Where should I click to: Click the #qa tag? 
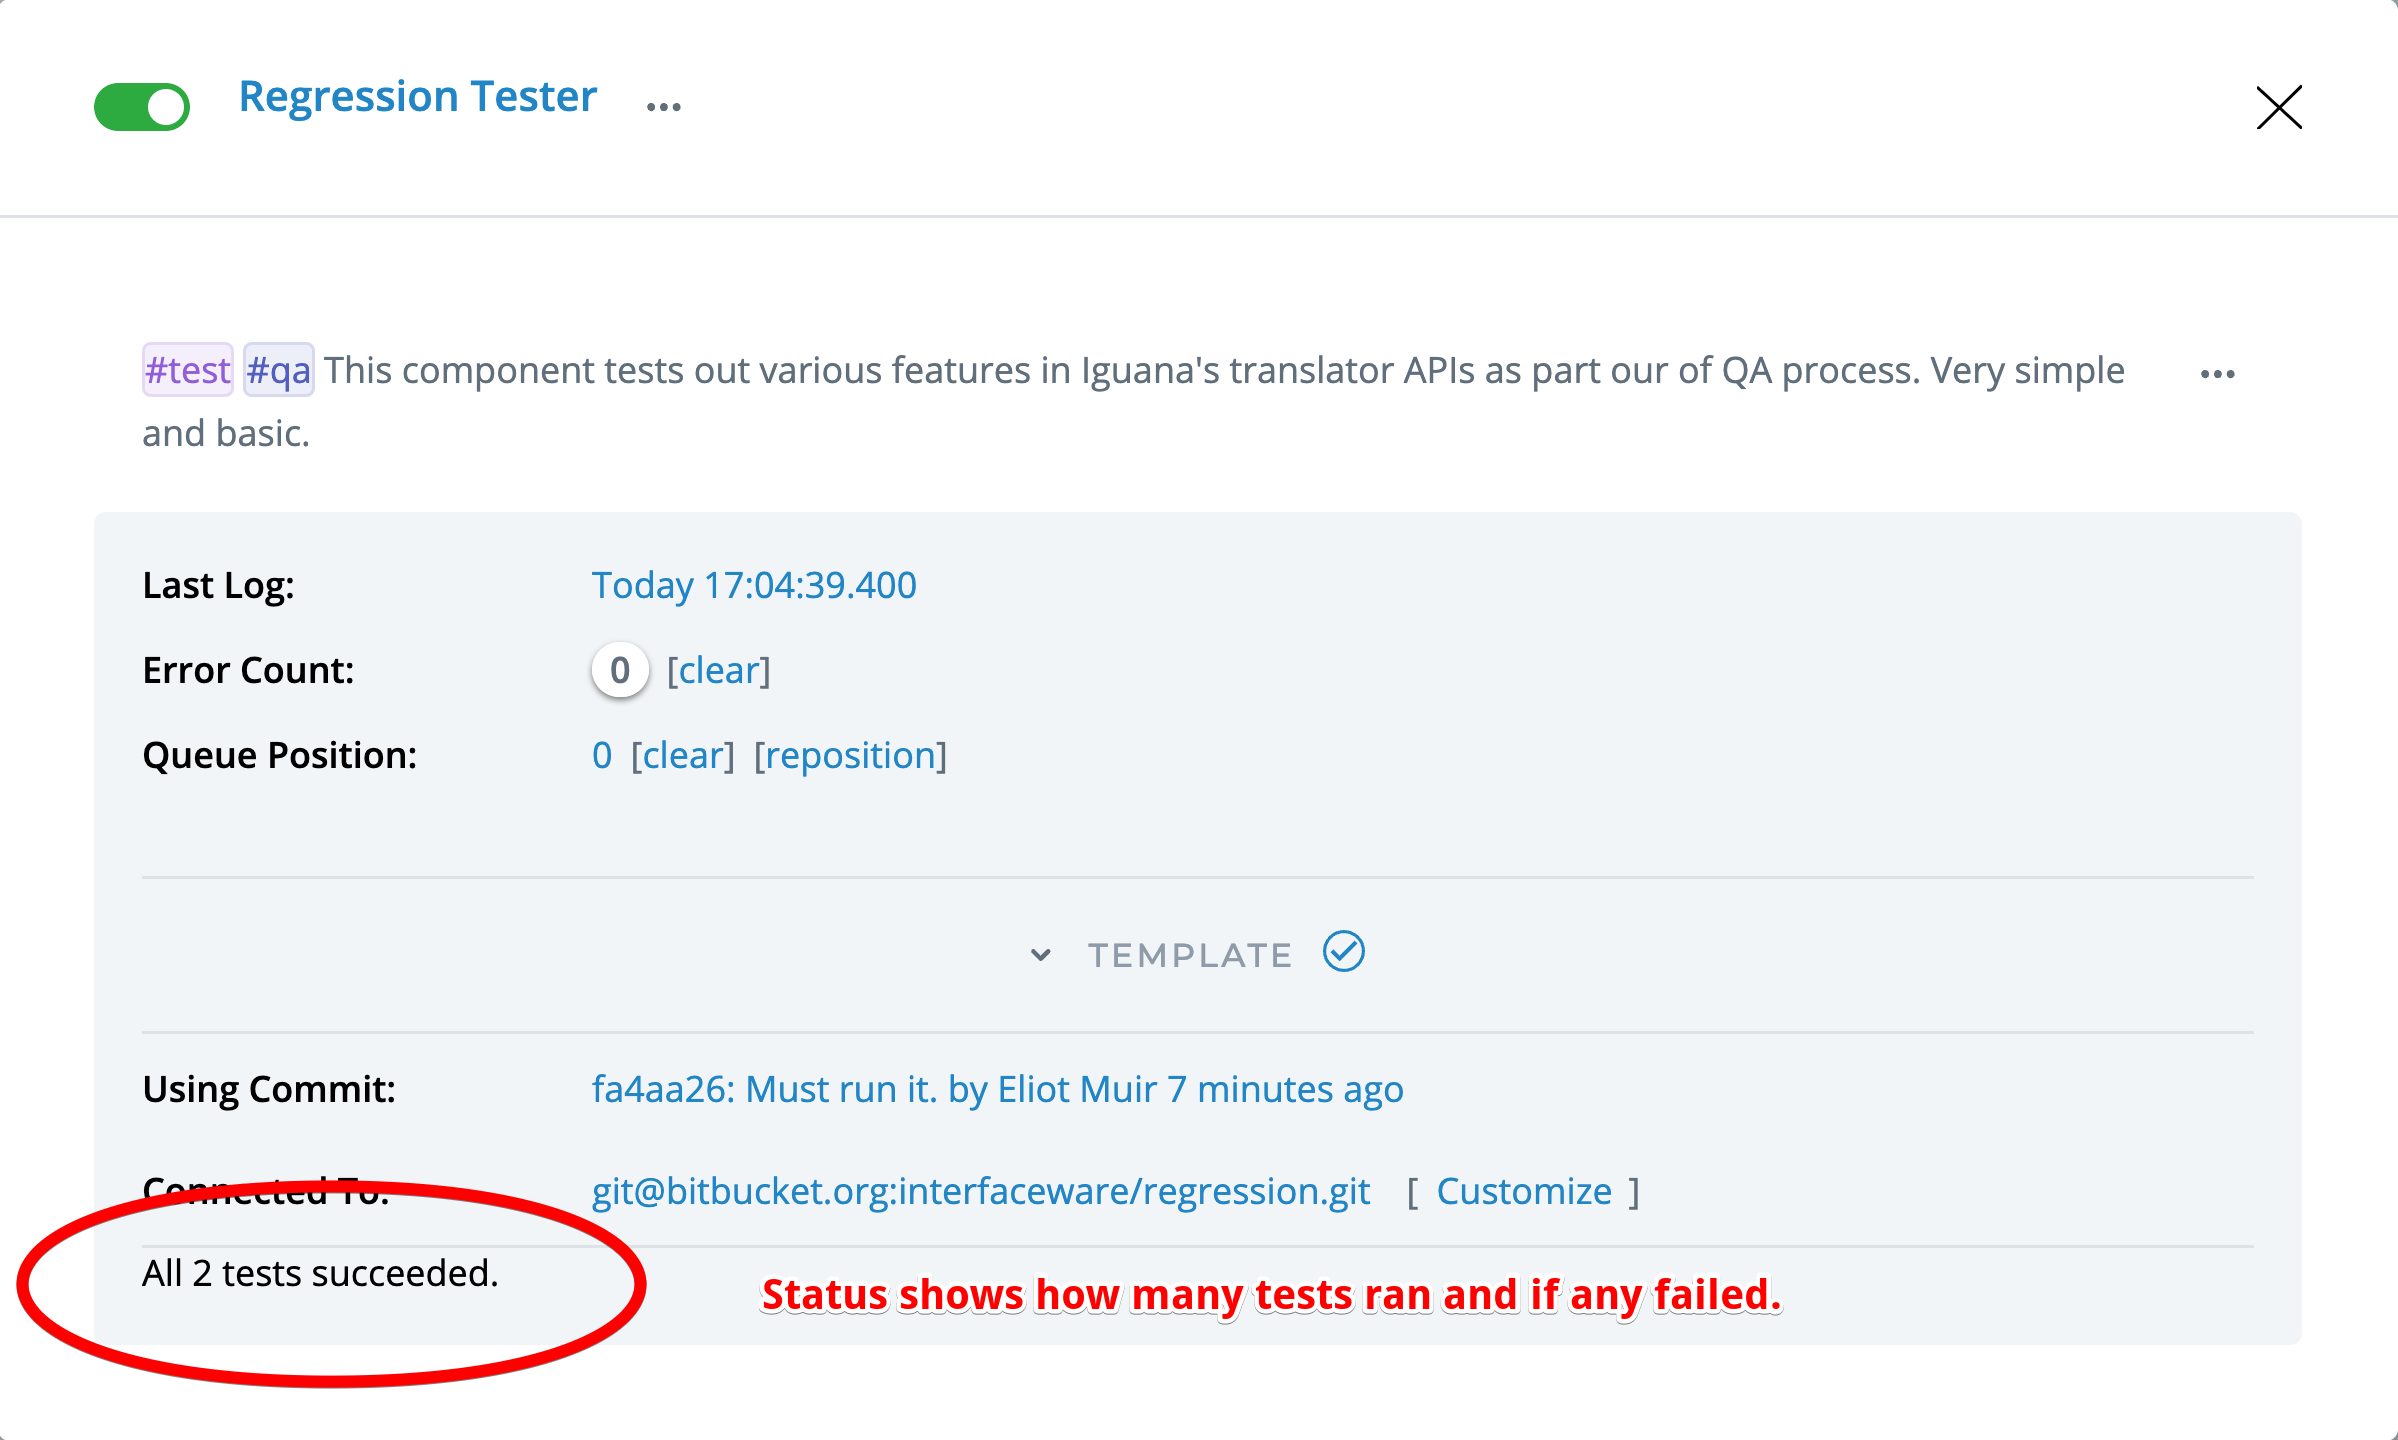coord(279,370)
